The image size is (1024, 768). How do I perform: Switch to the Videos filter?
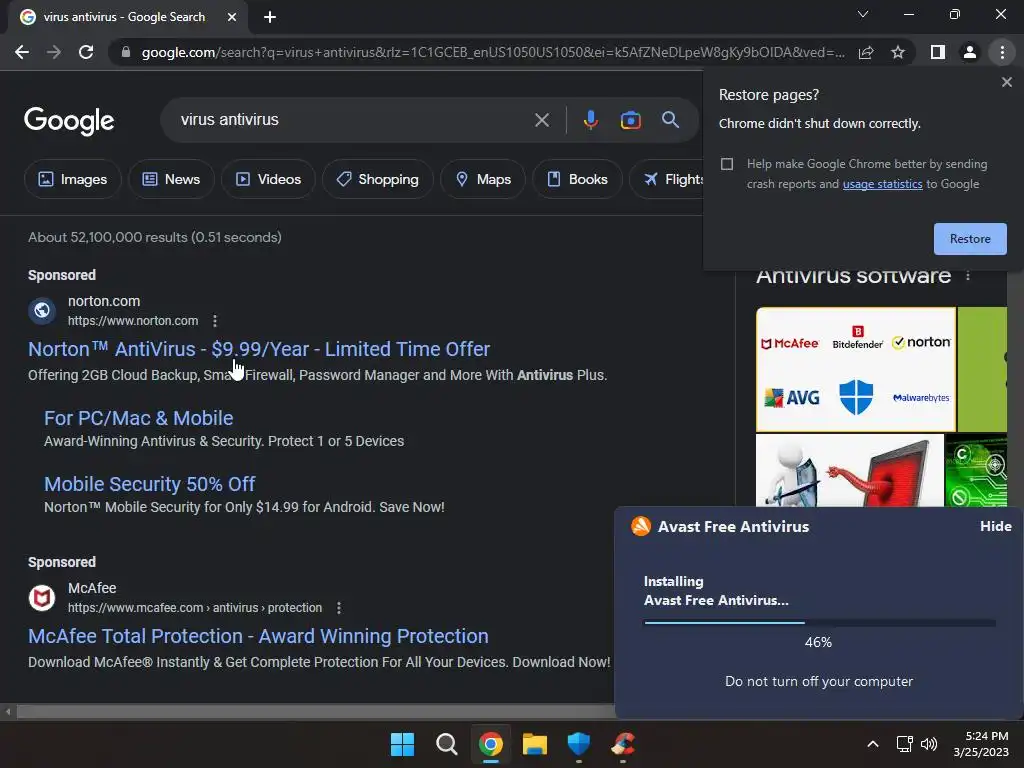point(268,179)
